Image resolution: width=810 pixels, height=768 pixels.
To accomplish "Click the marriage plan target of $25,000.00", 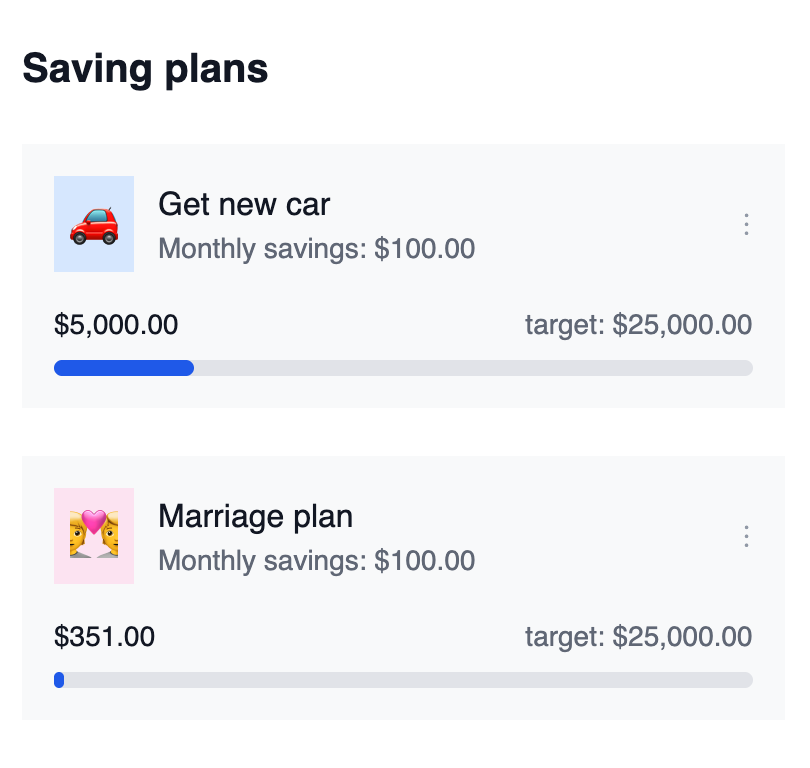I will click(639, 637).
